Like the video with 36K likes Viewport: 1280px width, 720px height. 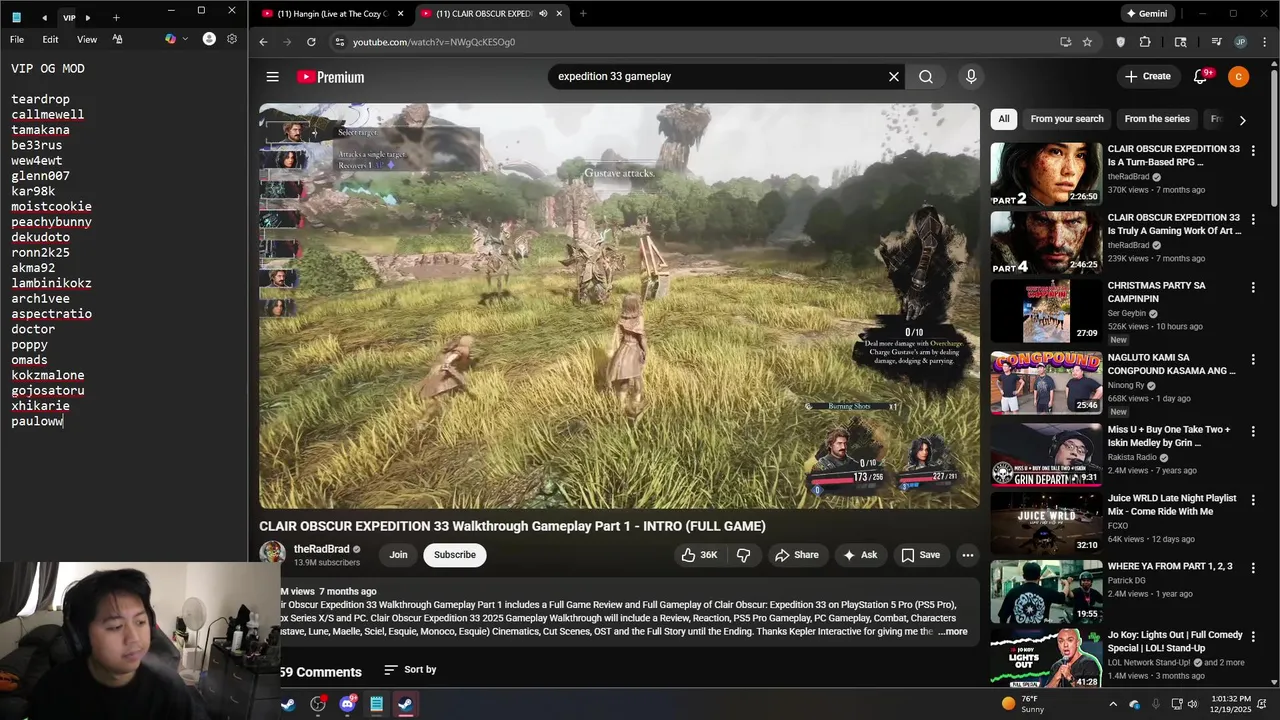699,555
